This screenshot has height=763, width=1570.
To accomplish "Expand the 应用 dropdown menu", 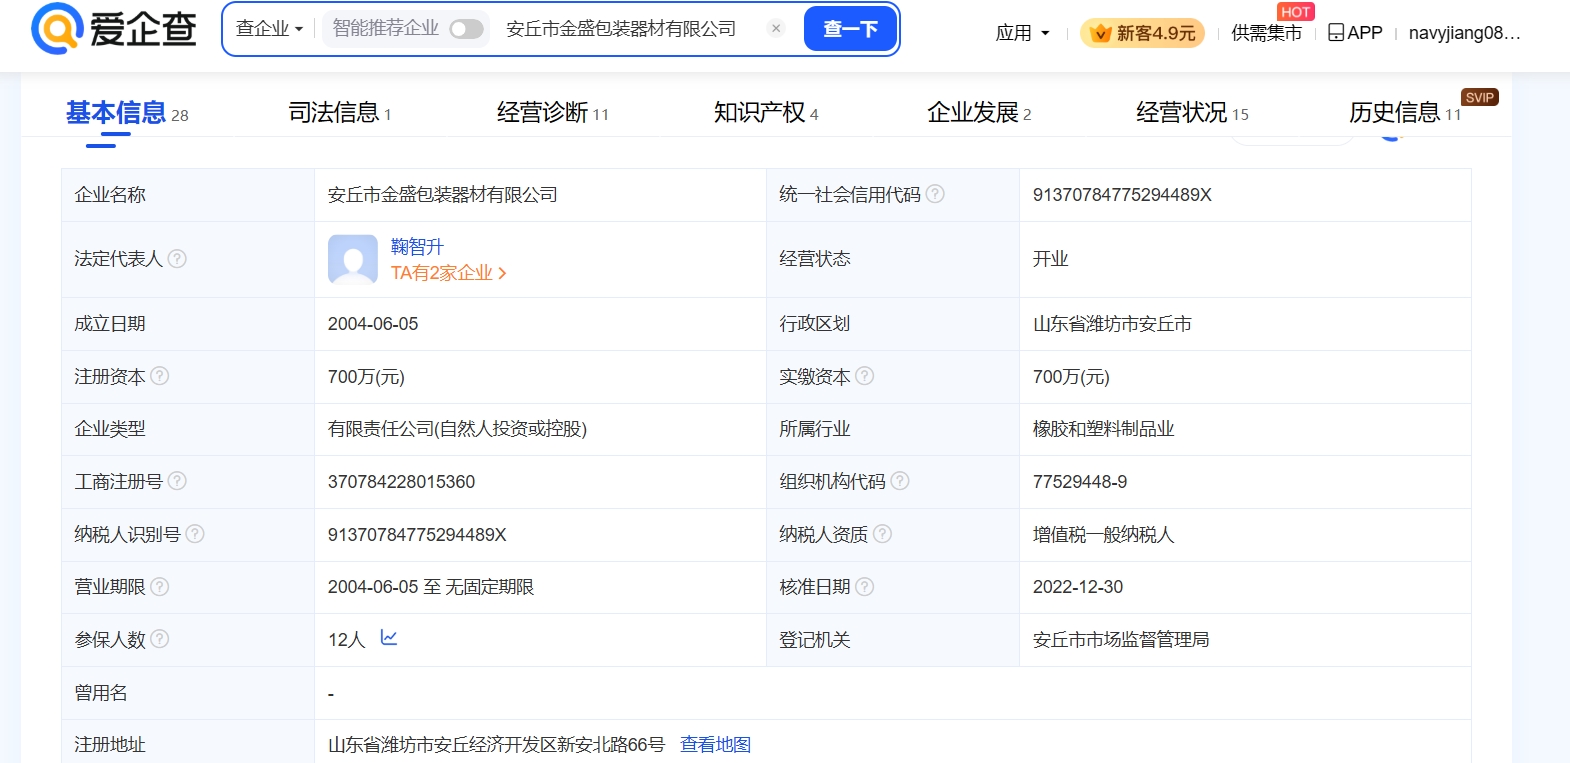I will click(x=1022, y=33).
